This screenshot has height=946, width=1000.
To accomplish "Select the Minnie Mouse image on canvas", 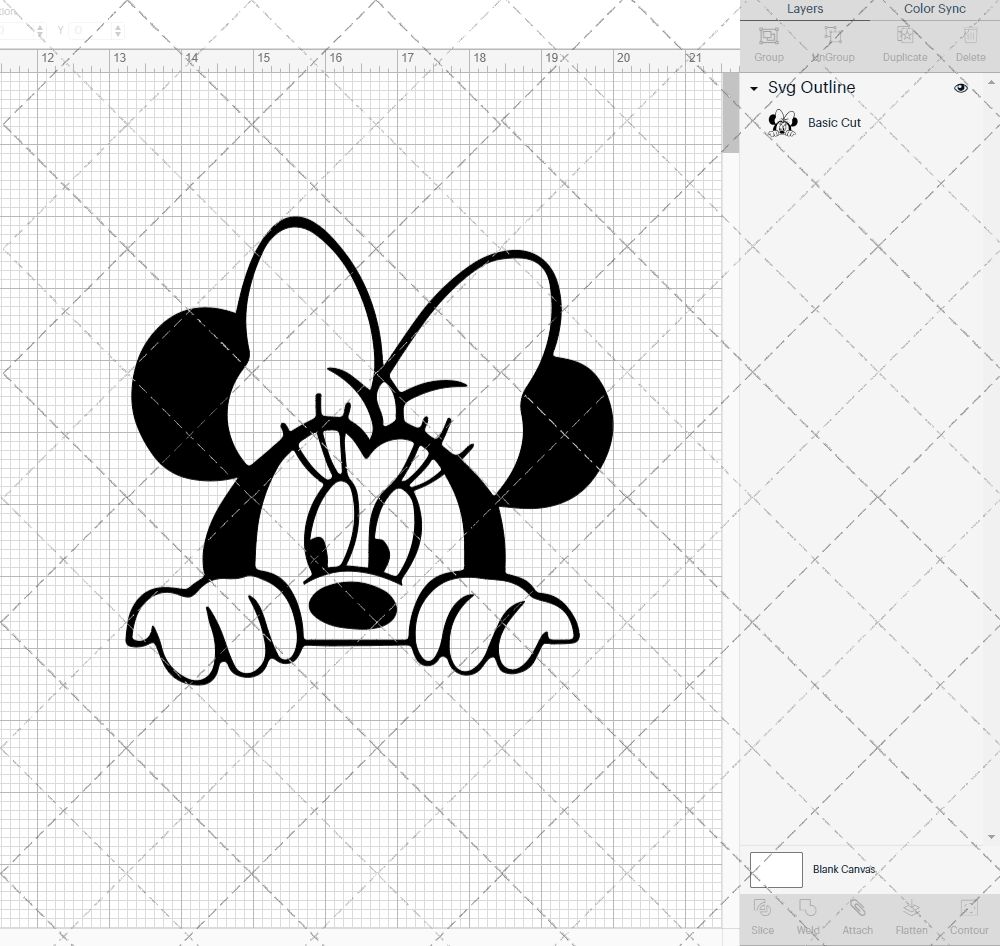I will click(x=369, y=450).
